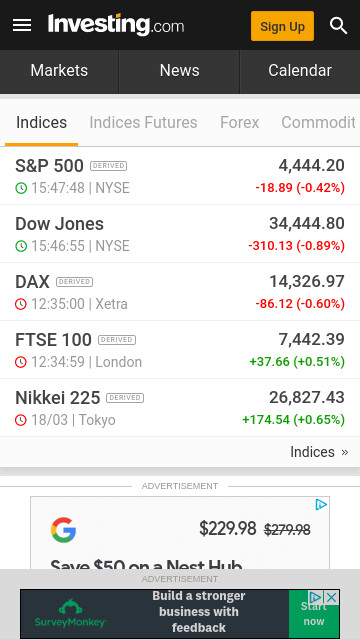360x640 pixels.
Task: Click the red clock icon beside DAX
Action: coord(21,304)
